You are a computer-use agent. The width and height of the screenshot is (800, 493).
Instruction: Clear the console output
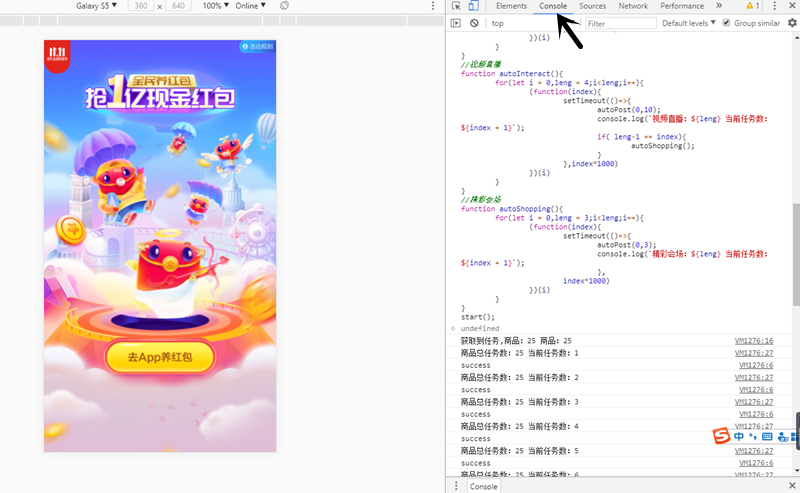474,23
